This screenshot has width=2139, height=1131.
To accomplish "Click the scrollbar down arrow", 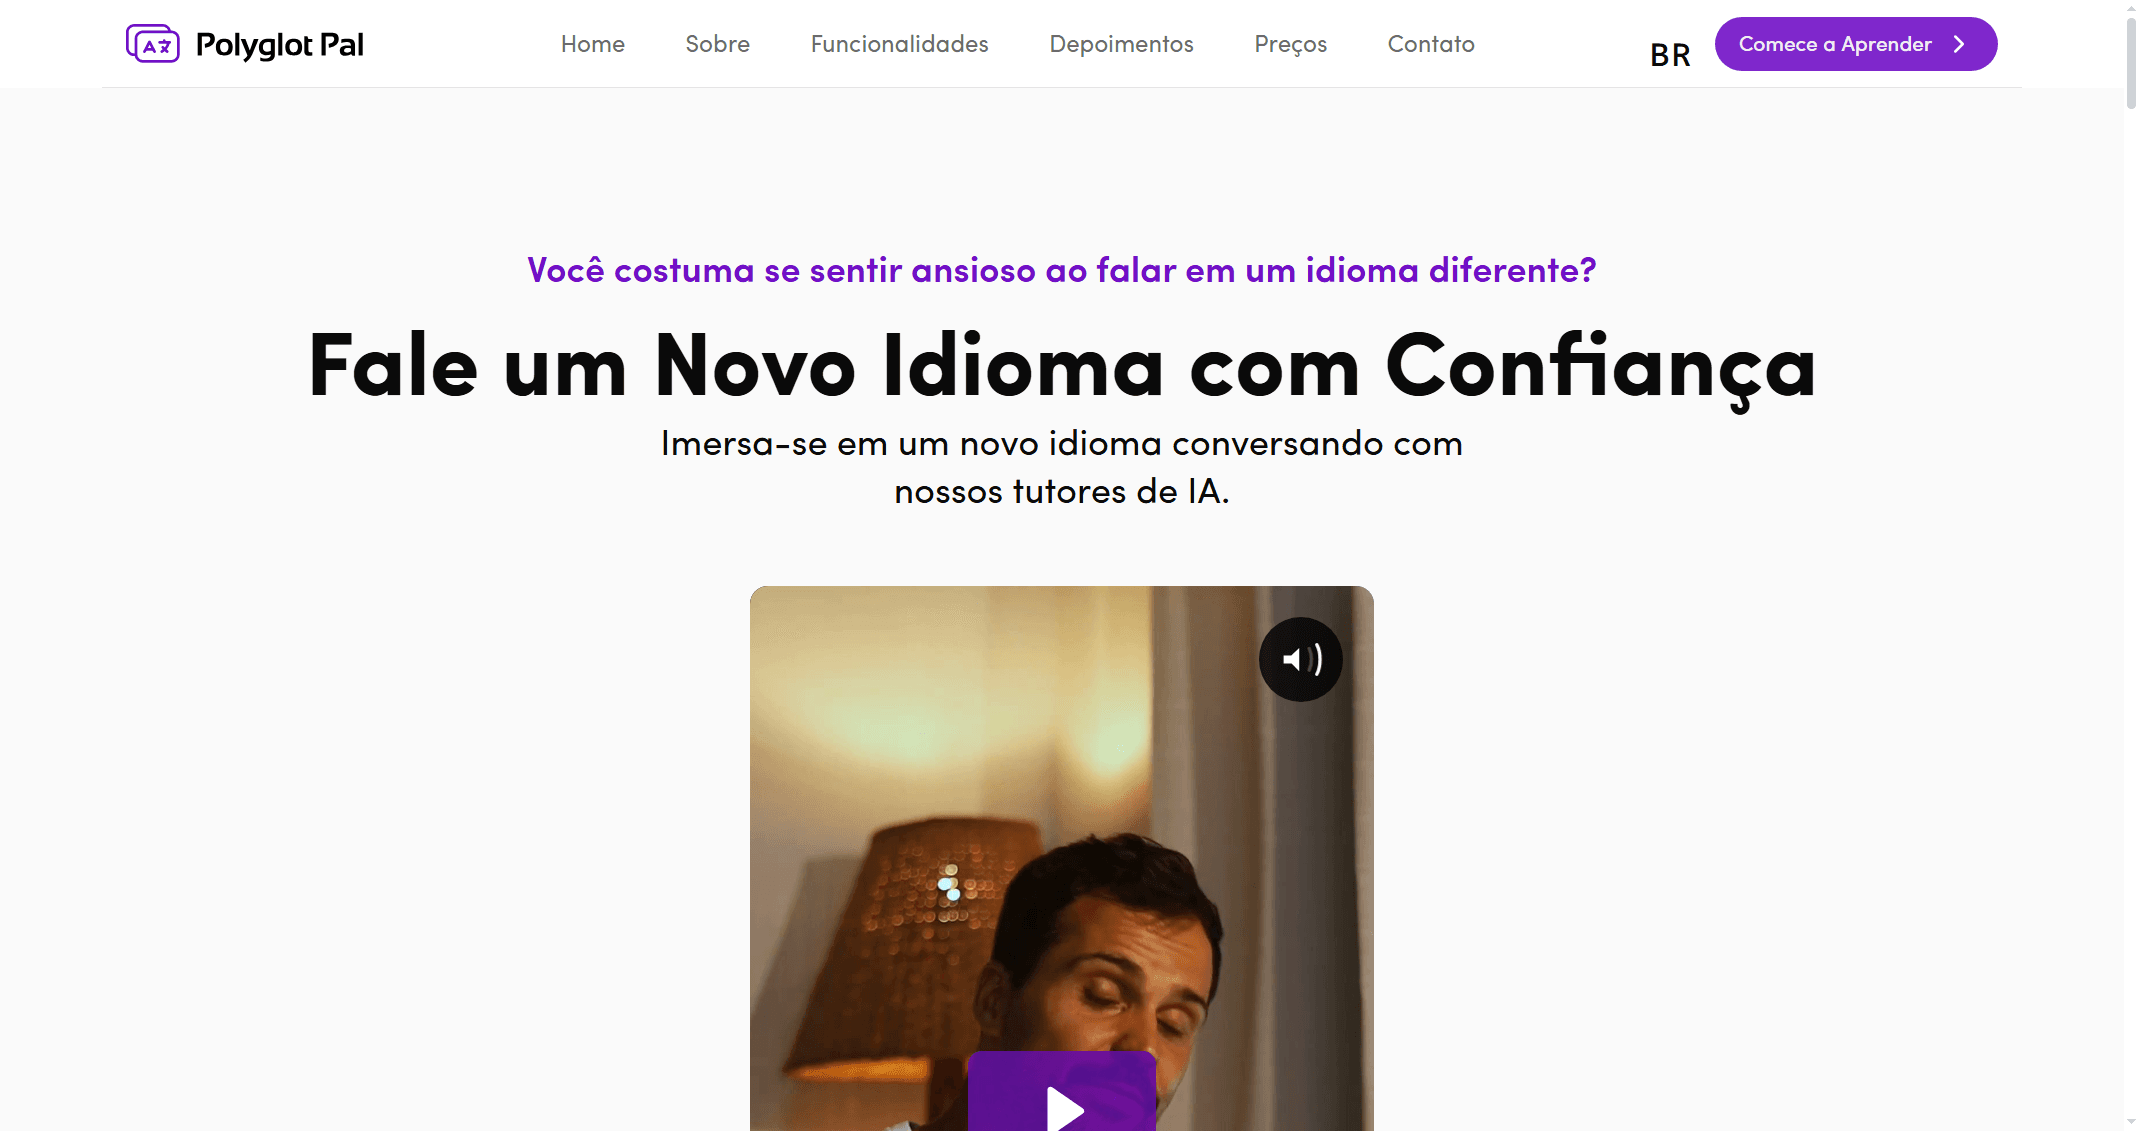I will pyautogui.click(x=2130, y=1123).
